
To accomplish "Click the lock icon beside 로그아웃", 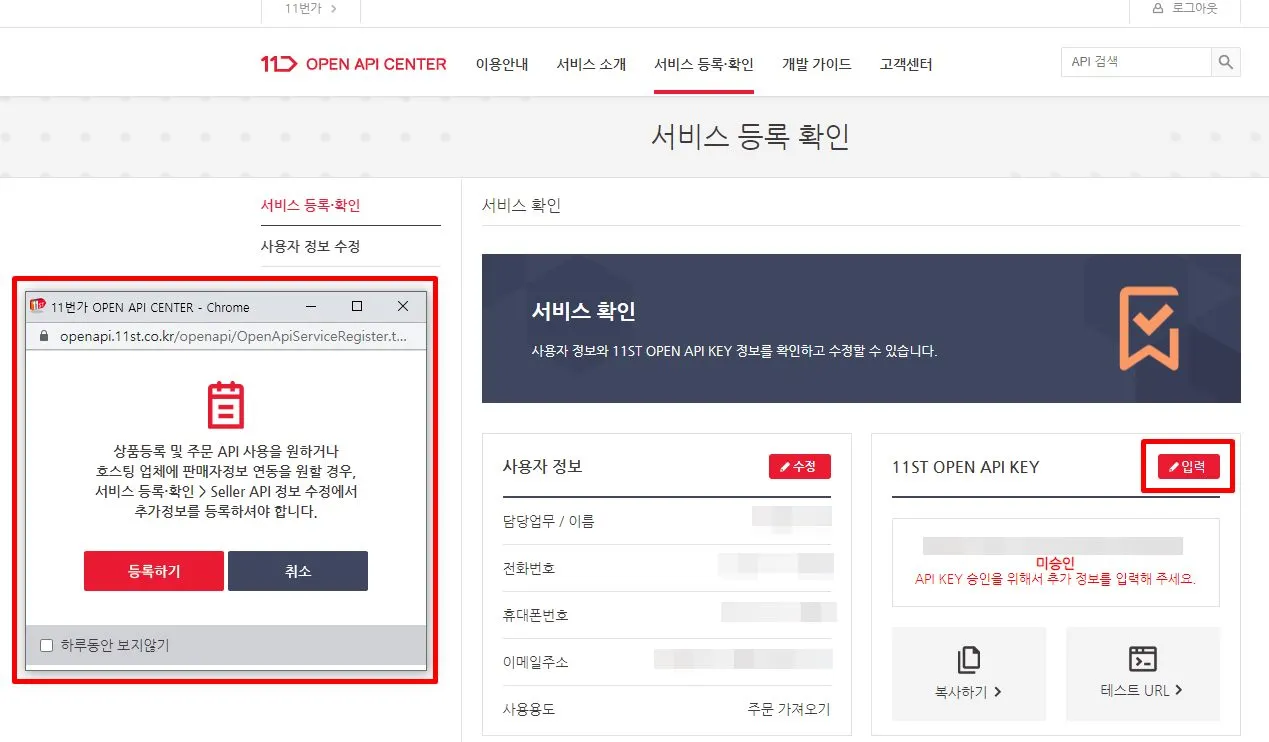I will 1158,8.
